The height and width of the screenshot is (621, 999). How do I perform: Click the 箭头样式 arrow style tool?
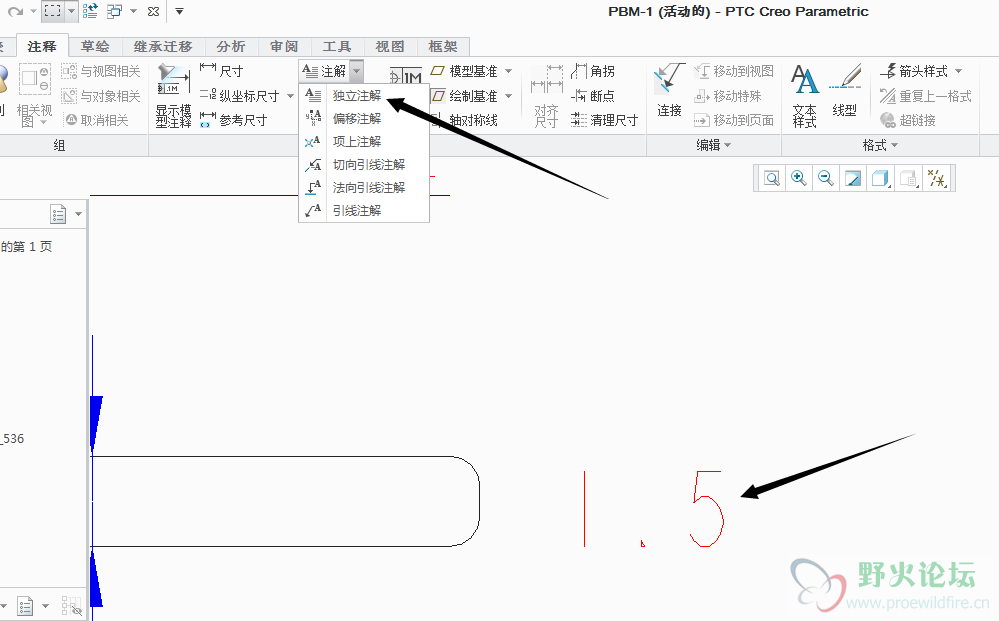pyautogui.click(x=914, y=71)
